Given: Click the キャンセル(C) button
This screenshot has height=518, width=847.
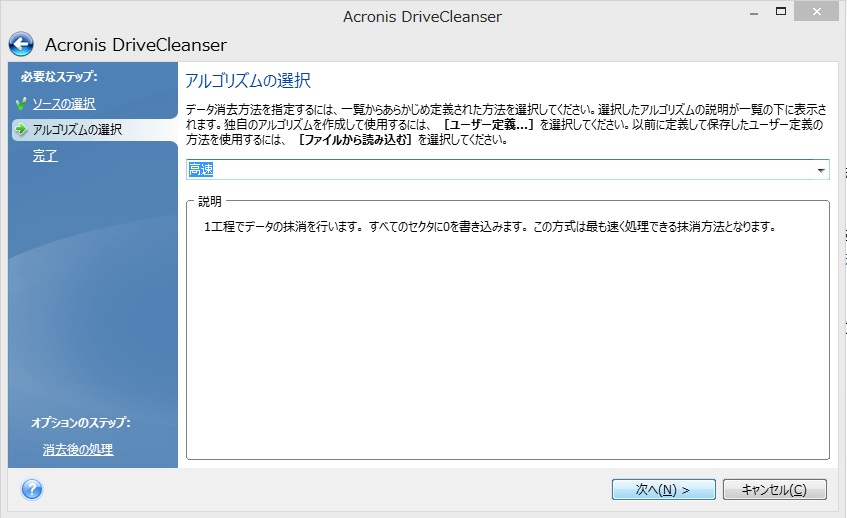Looking at the screenshot, I should point(775,489).
